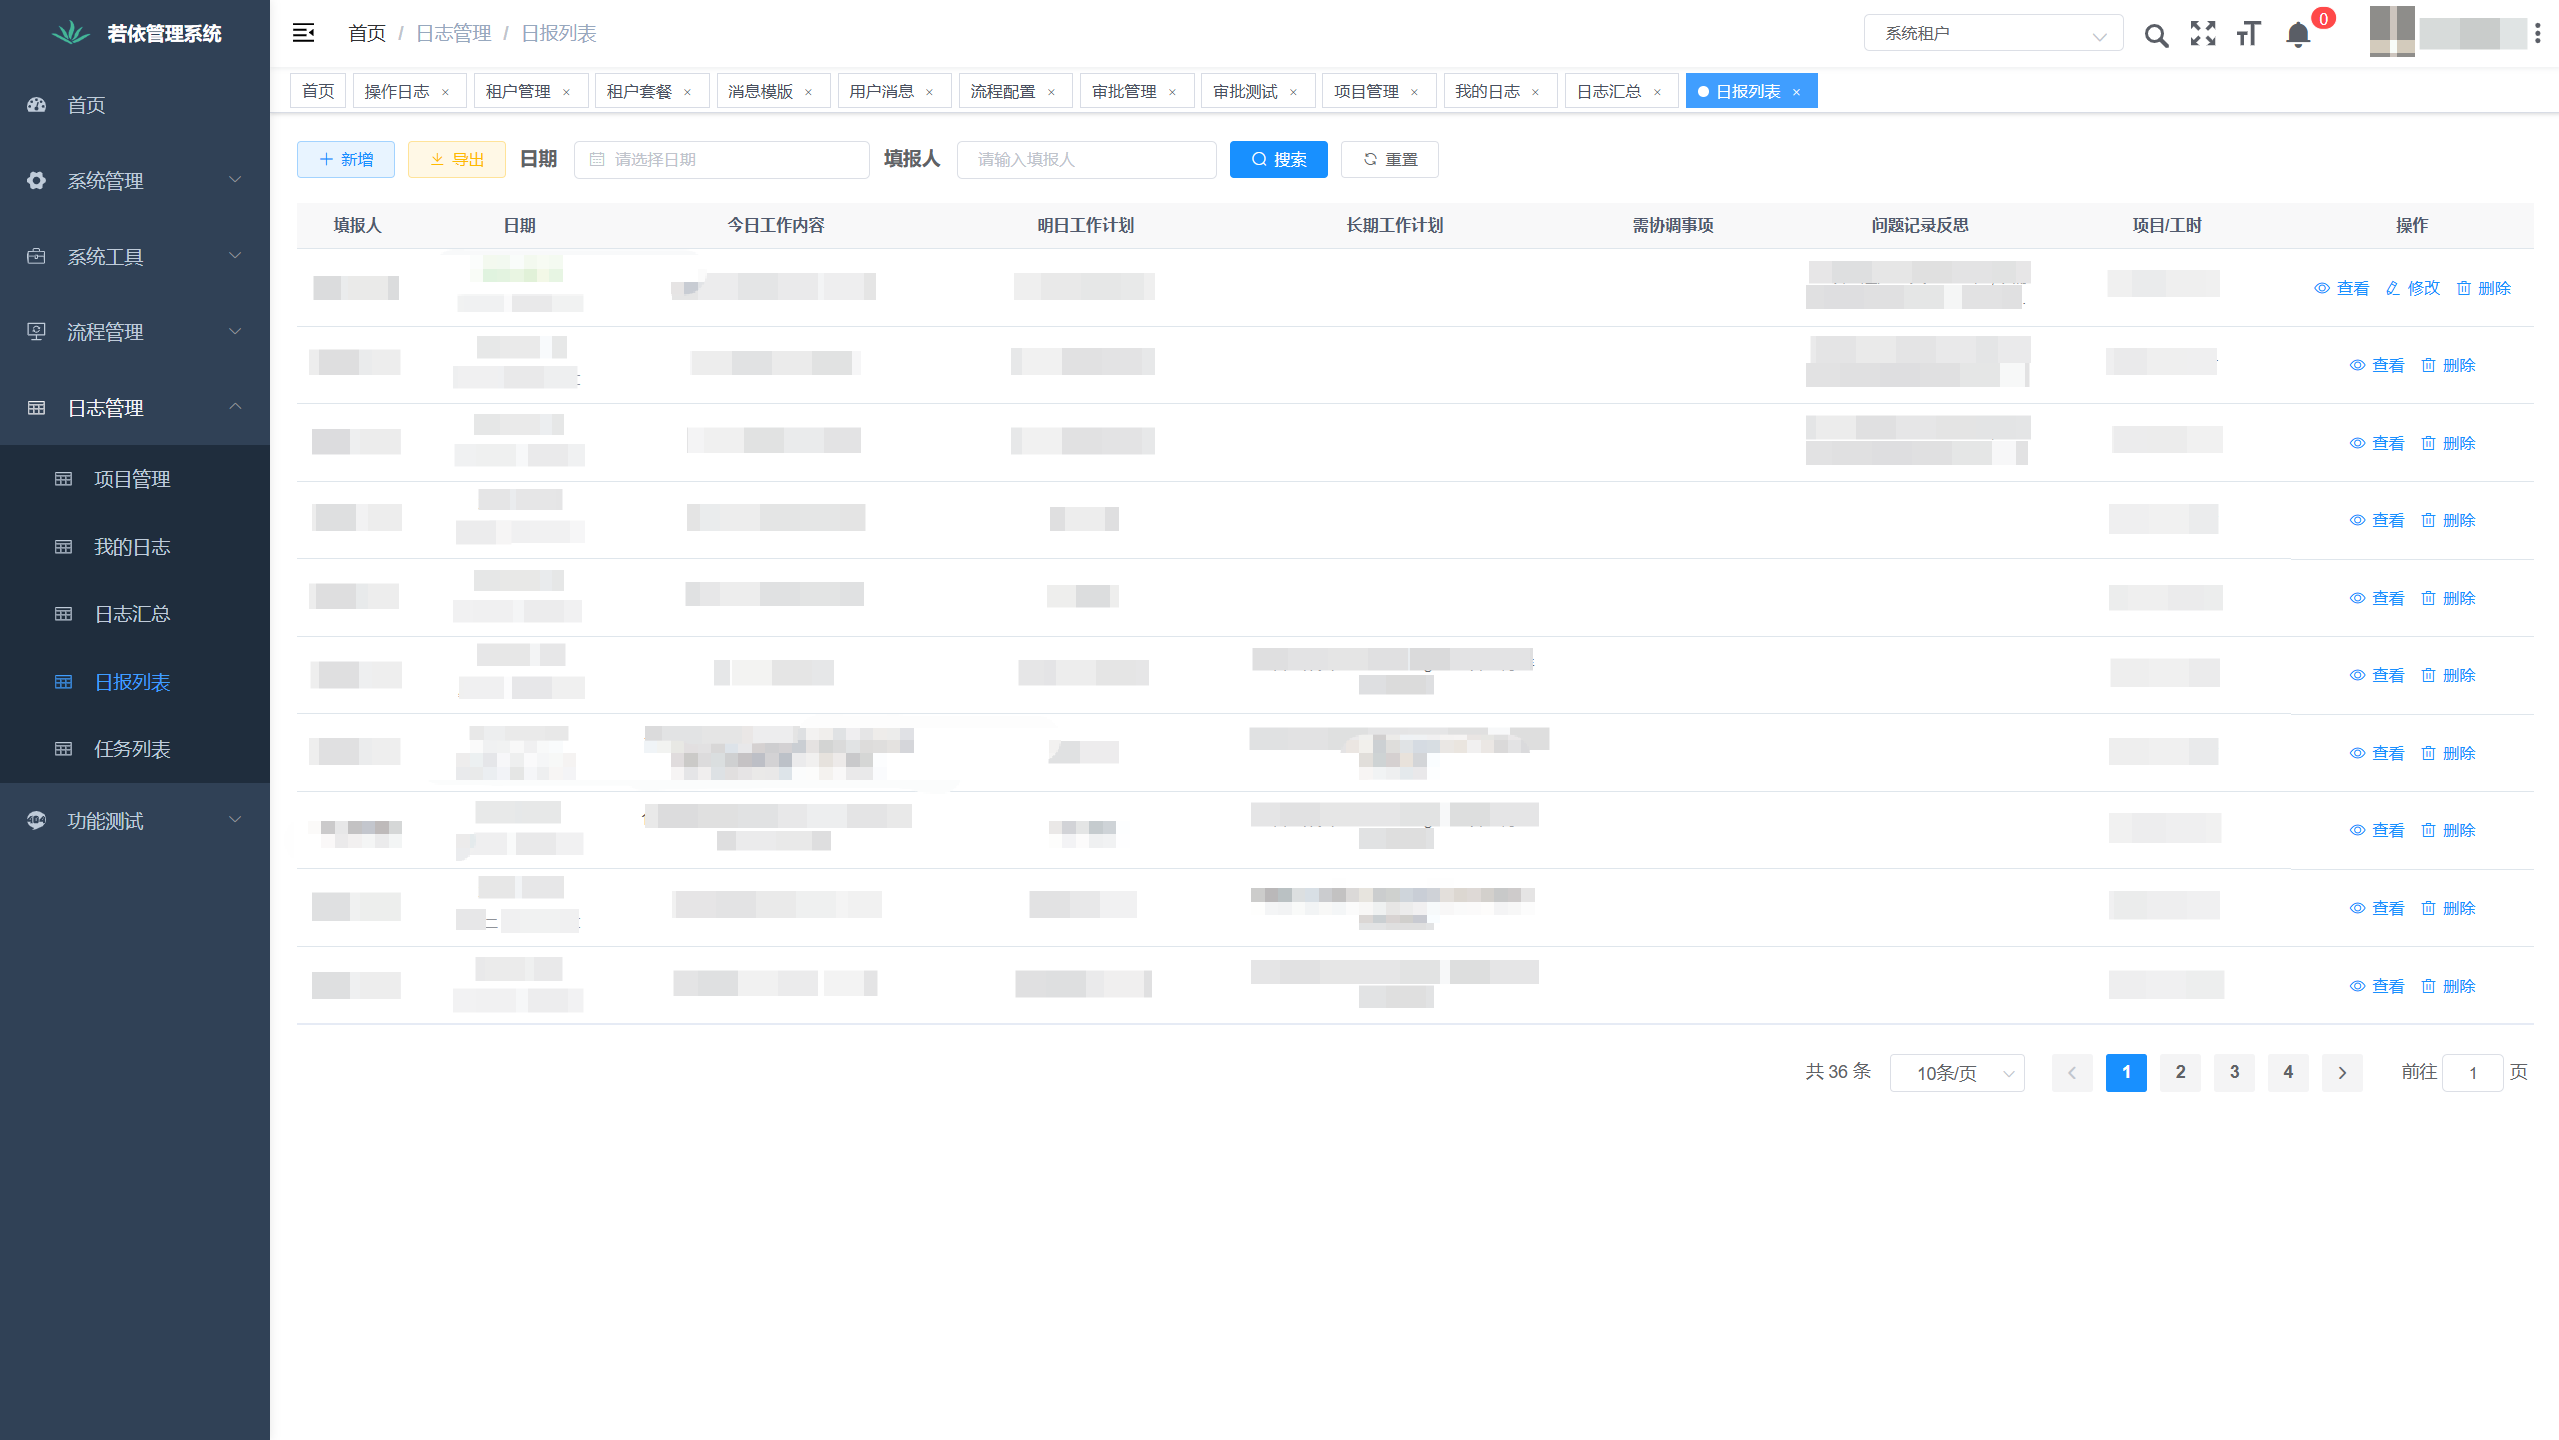Click the three-dot user menu icon

tap(2538, 34)
